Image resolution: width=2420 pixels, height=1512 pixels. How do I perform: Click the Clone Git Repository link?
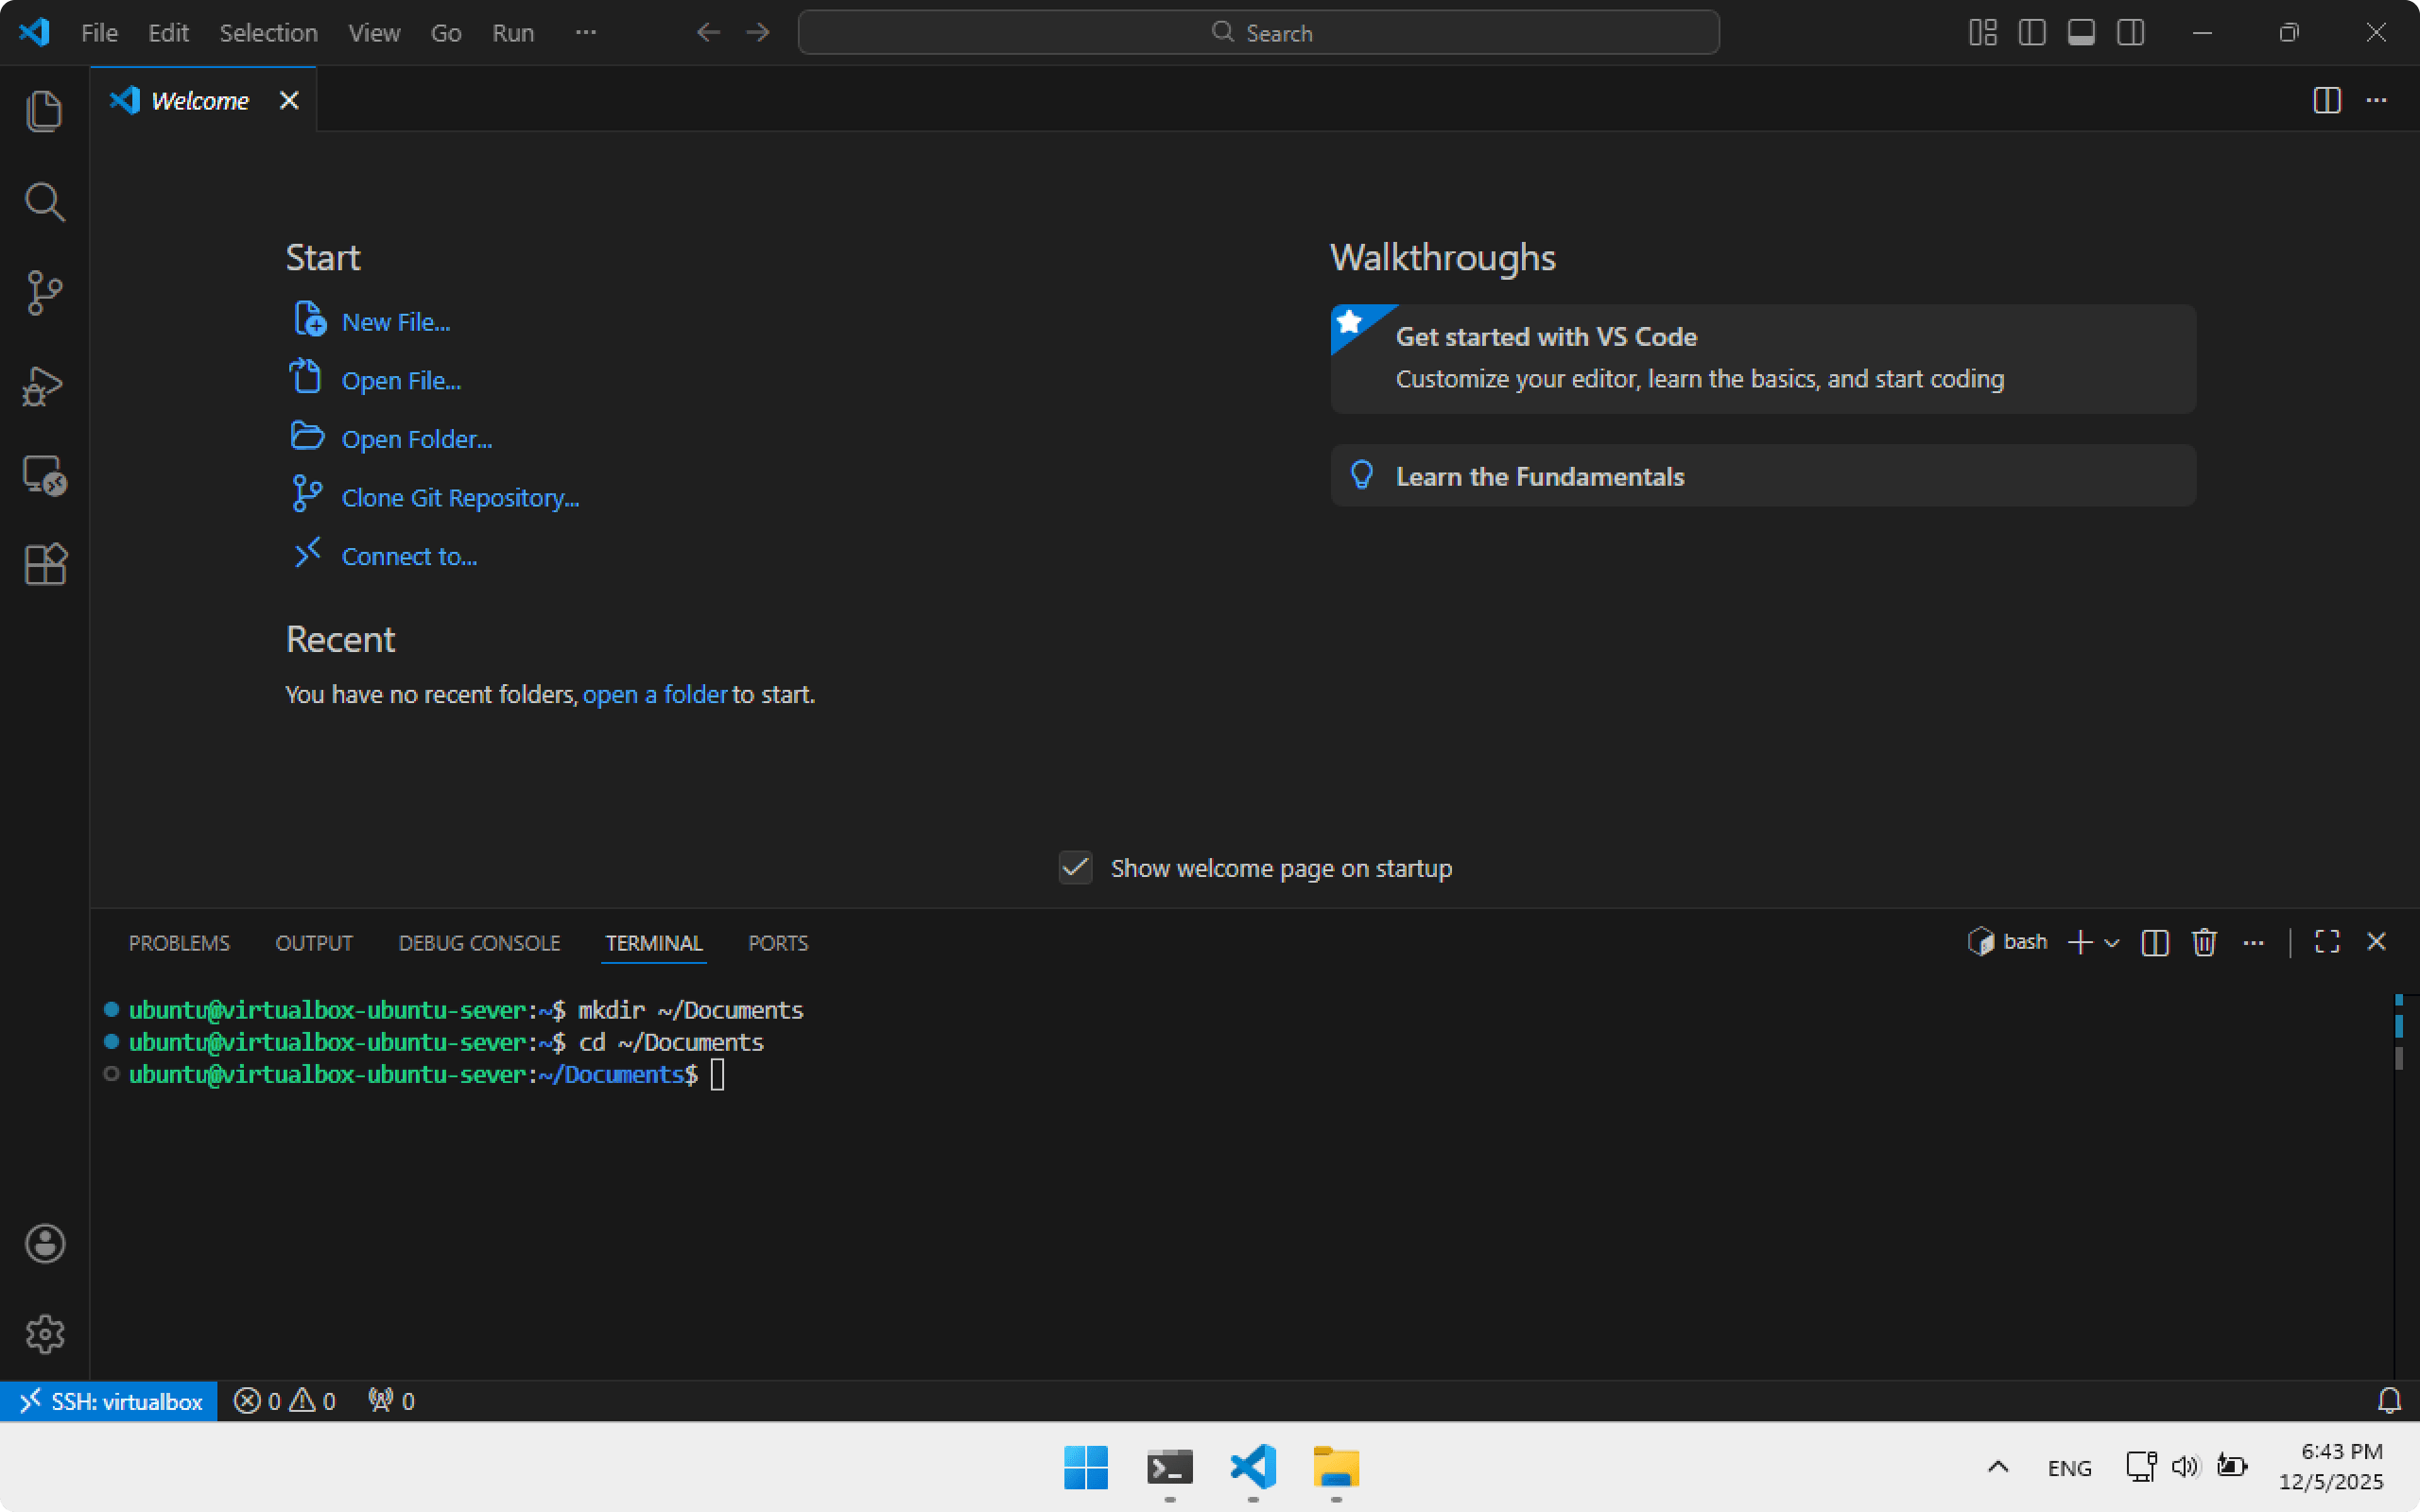point(460,498)
